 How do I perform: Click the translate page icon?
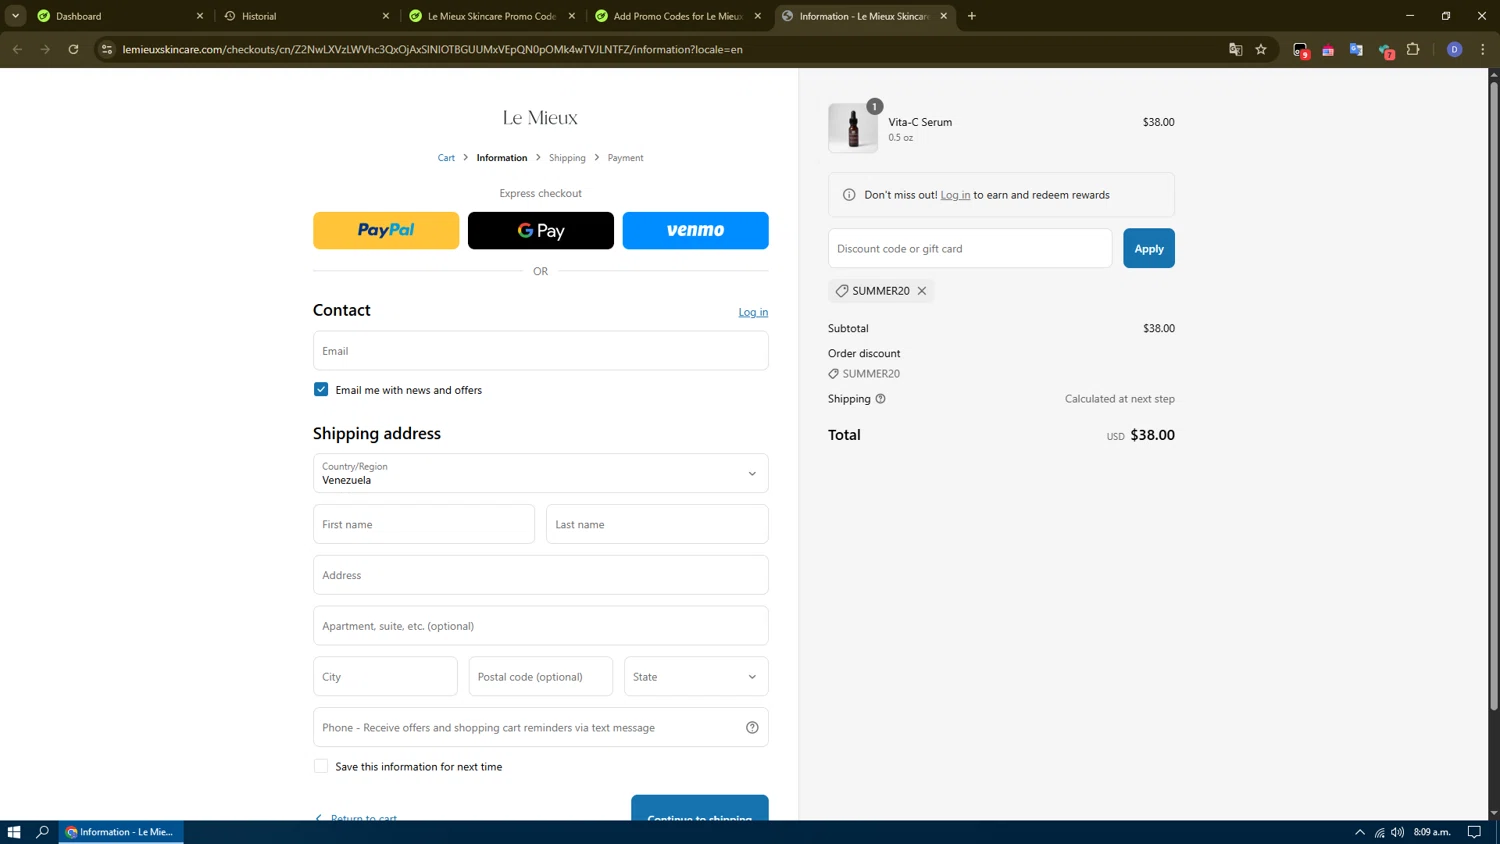point(1235,49)
